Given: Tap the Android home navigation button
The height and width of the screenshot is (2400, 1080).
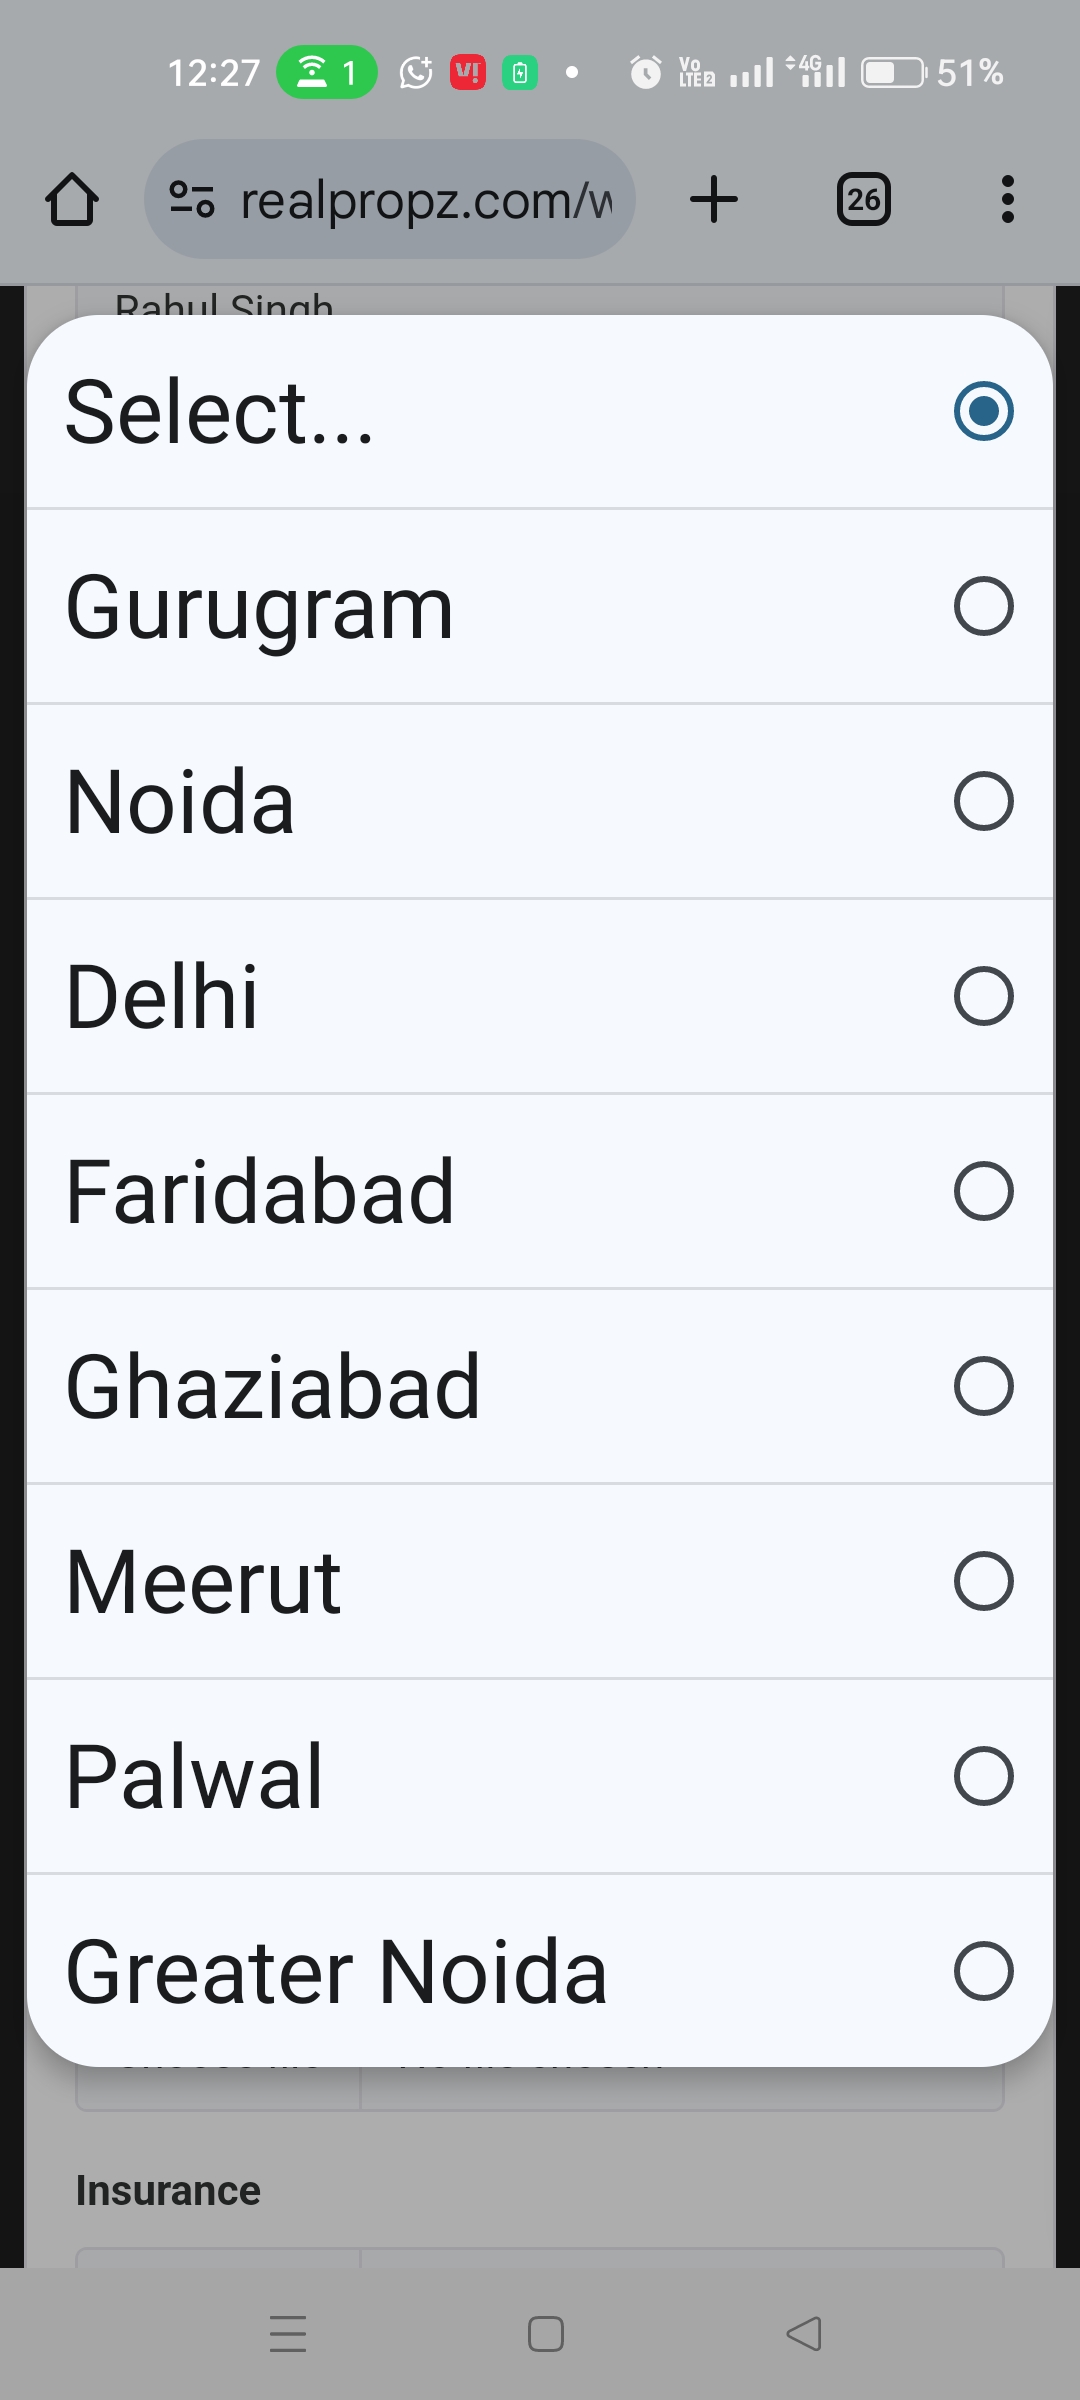Looking at the screenshot, I should point(545,2334).
